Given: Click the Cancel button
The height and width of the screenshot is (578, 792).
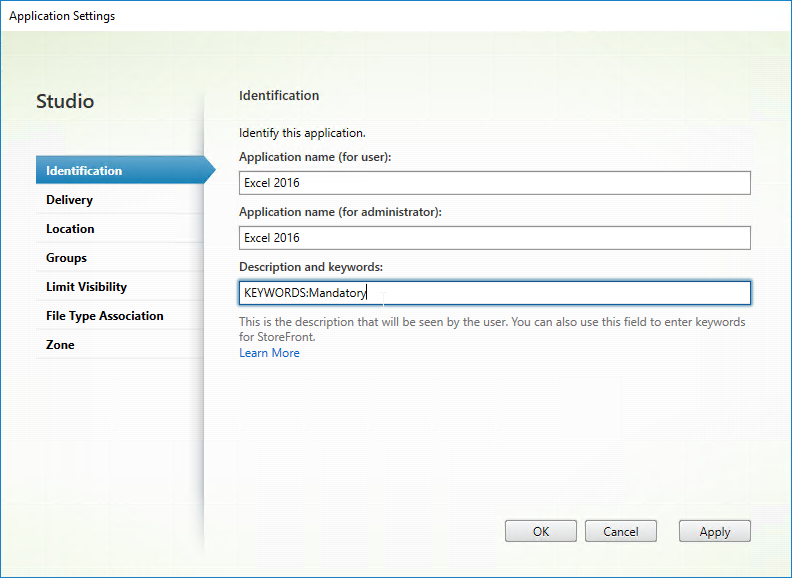Looking at the screenshot, I should point(621,531).
